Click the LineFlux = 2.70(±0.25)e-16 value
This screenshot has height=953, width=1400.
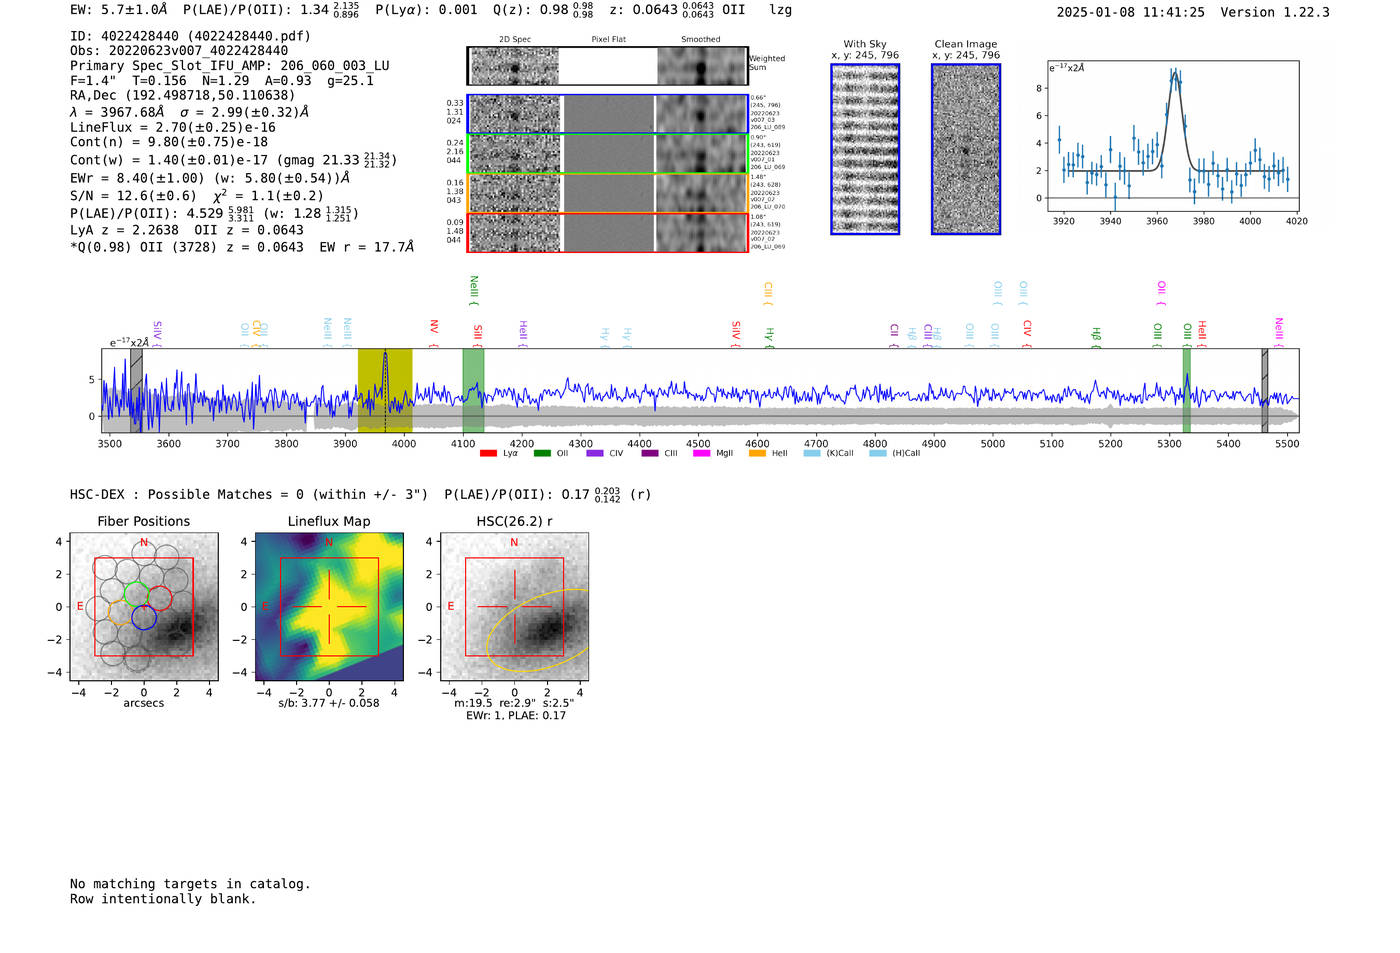point(173,128)
